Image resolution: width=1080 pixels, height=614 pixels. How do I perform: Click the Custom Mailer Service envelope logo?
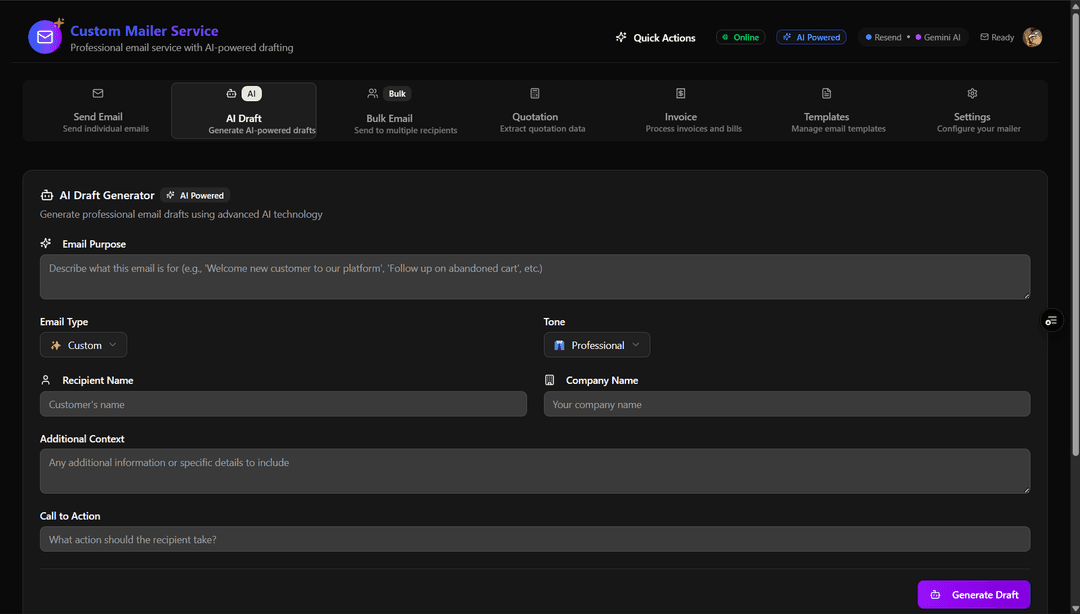tap(44, 37)
